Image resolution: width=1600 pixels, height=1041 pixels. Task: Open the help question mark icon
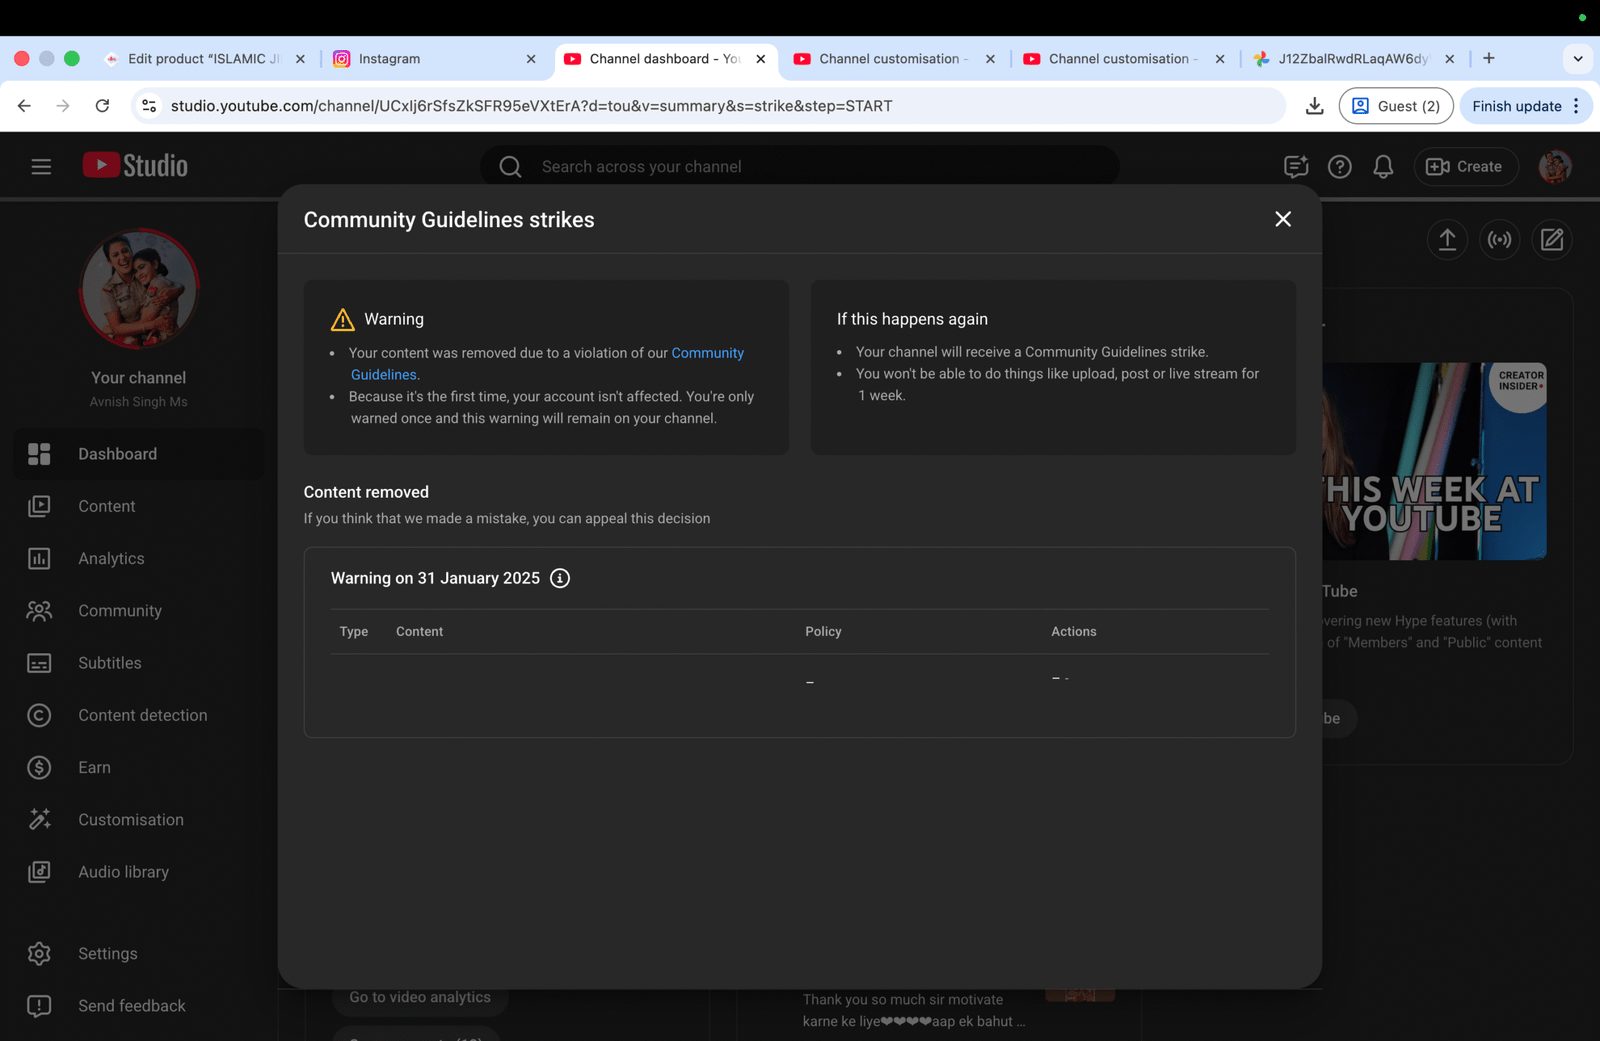click(1339, 167)
